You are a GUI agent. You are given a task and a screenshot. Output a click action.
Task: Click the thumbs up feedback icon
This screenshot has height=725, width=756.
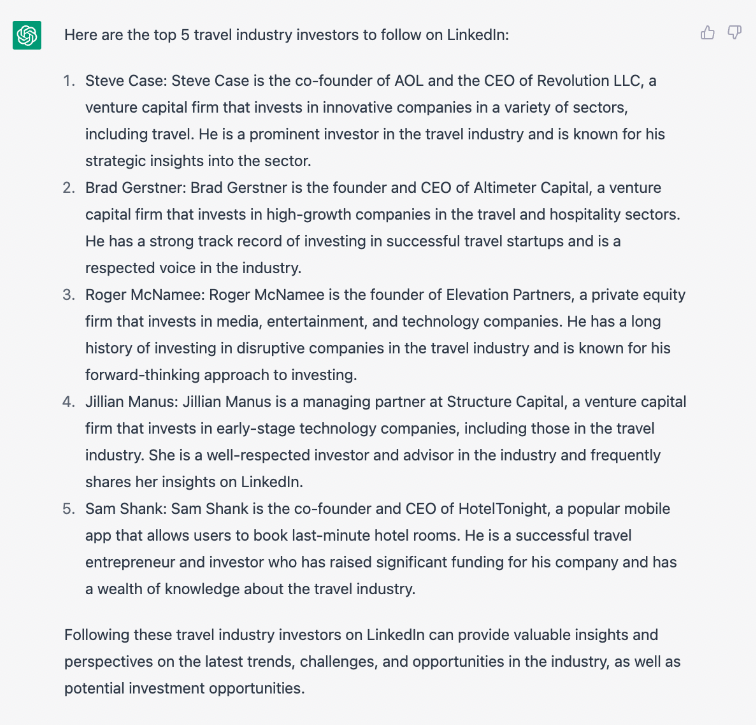707,33
